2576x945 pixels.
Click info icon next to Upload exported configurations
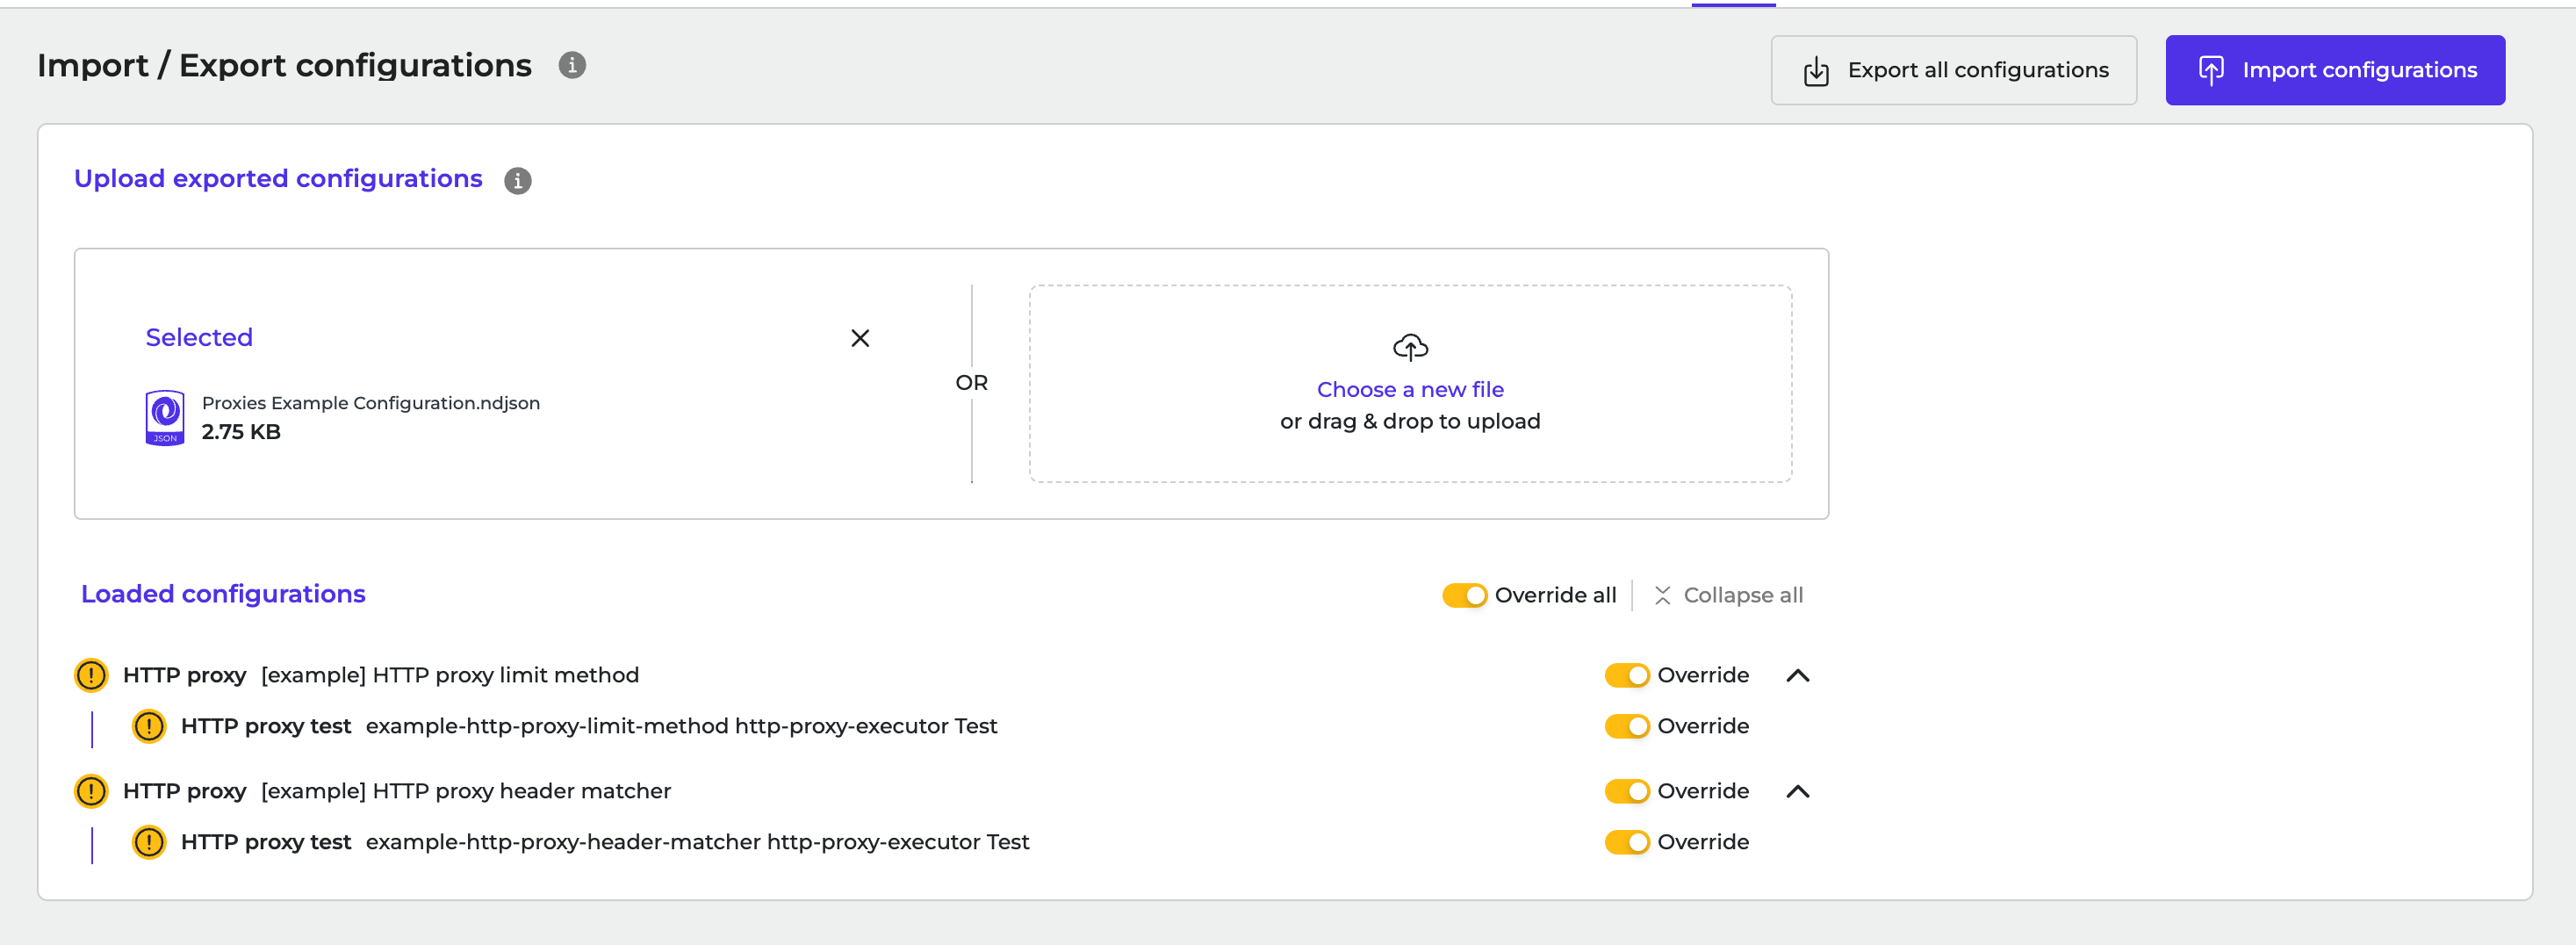point(517,180)
